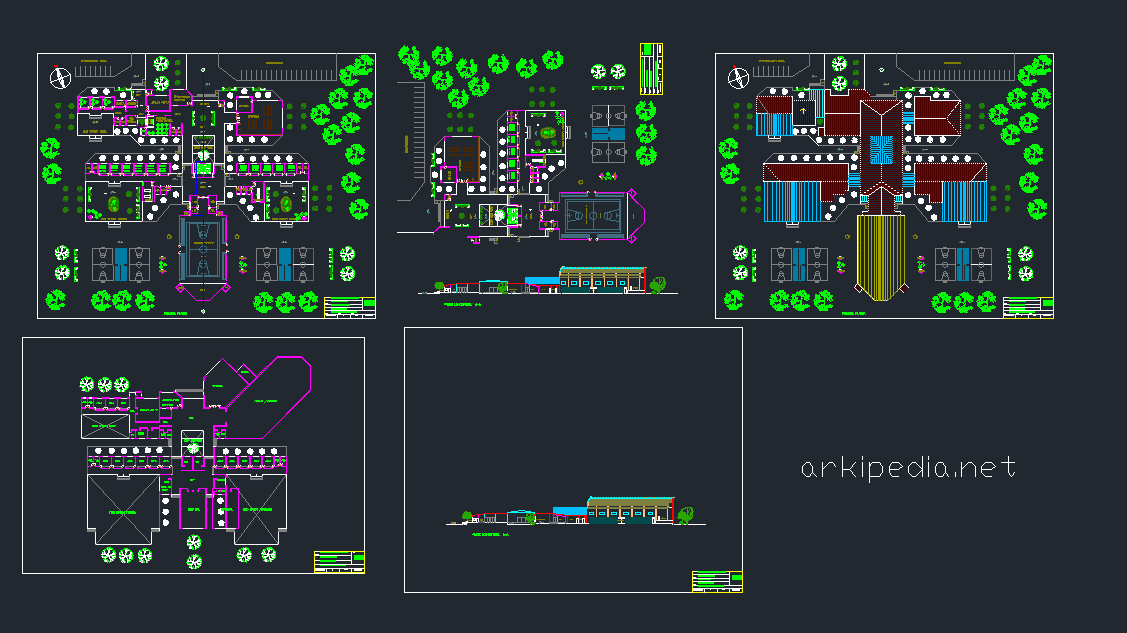Click the yellow-bordered legend block on the middle sheet
1127x633 pixels.
coord(652,68)
